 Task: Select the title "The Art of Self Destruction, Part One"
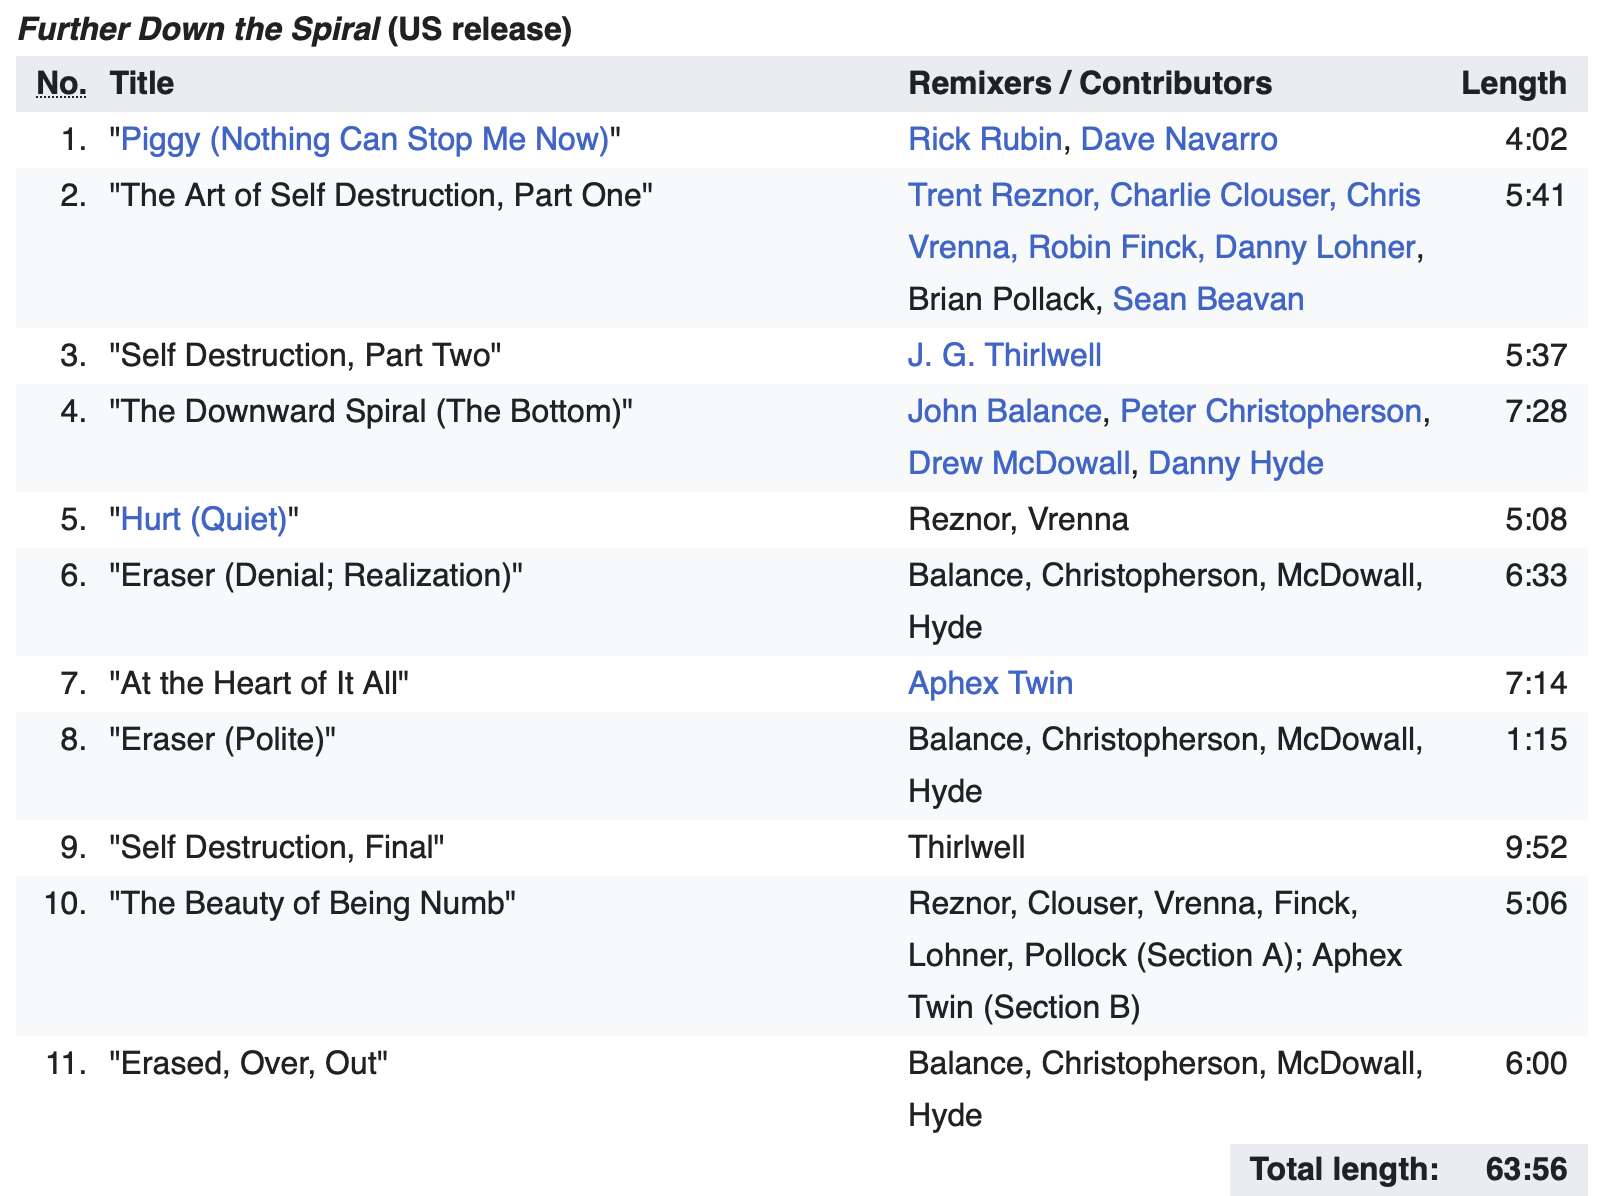coord(381,195)
